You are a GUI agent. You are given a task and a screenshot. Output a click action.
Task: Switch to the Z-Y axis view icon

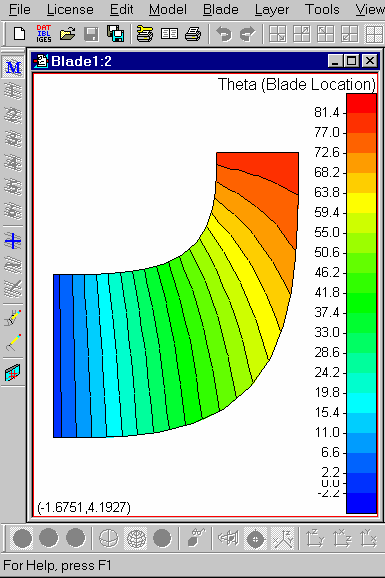coord(315,539)
